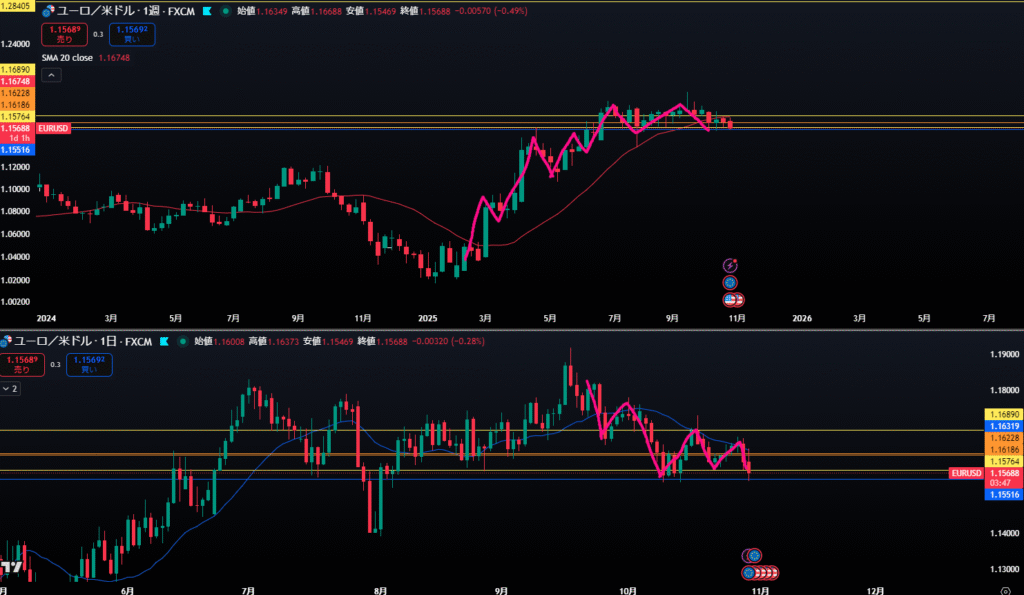This screenshot has height=595, width=1024.
Task: Click the EU economic event icon, weekly chart
Action: pyautogui.click(x=731, y=283)
